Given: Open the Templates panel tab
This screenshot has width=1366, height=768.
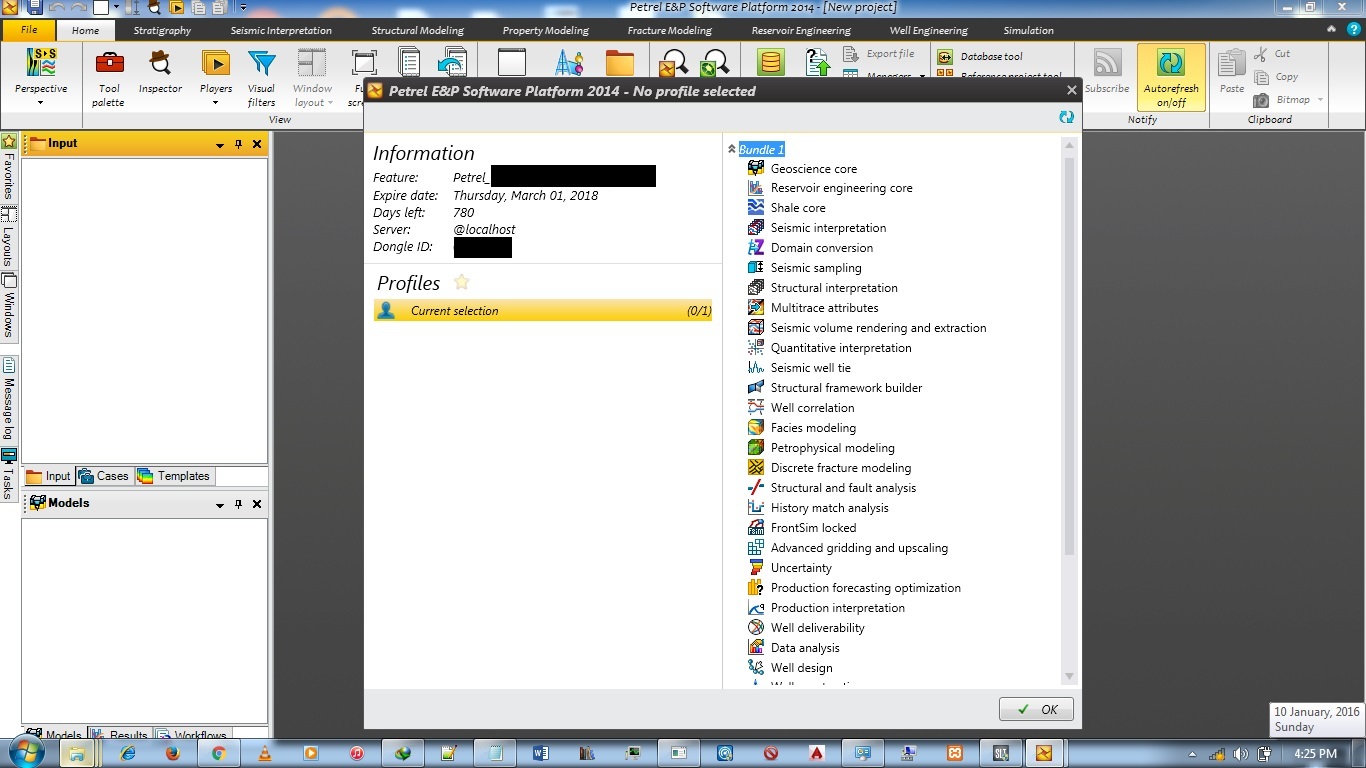Looking at the screenshot, I should (x=174, y=476).
